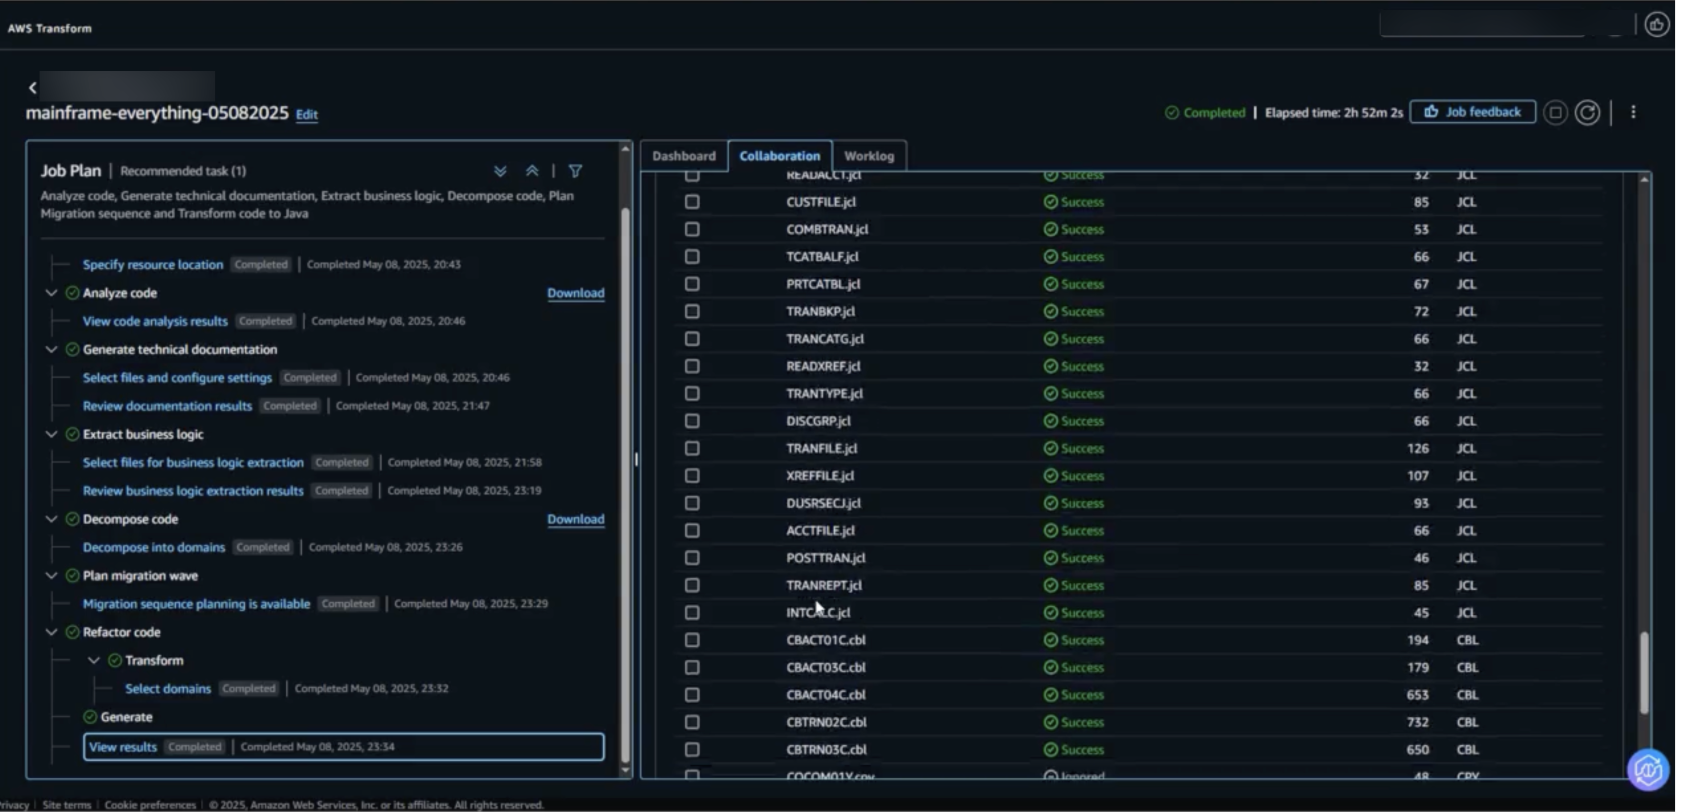
Task: Collapse the Extract business logic section
Action: [x=51, y=434]
